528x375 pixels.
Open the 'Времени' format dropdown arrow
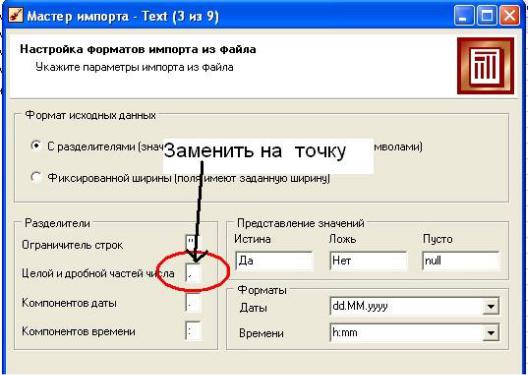point(491,333)
